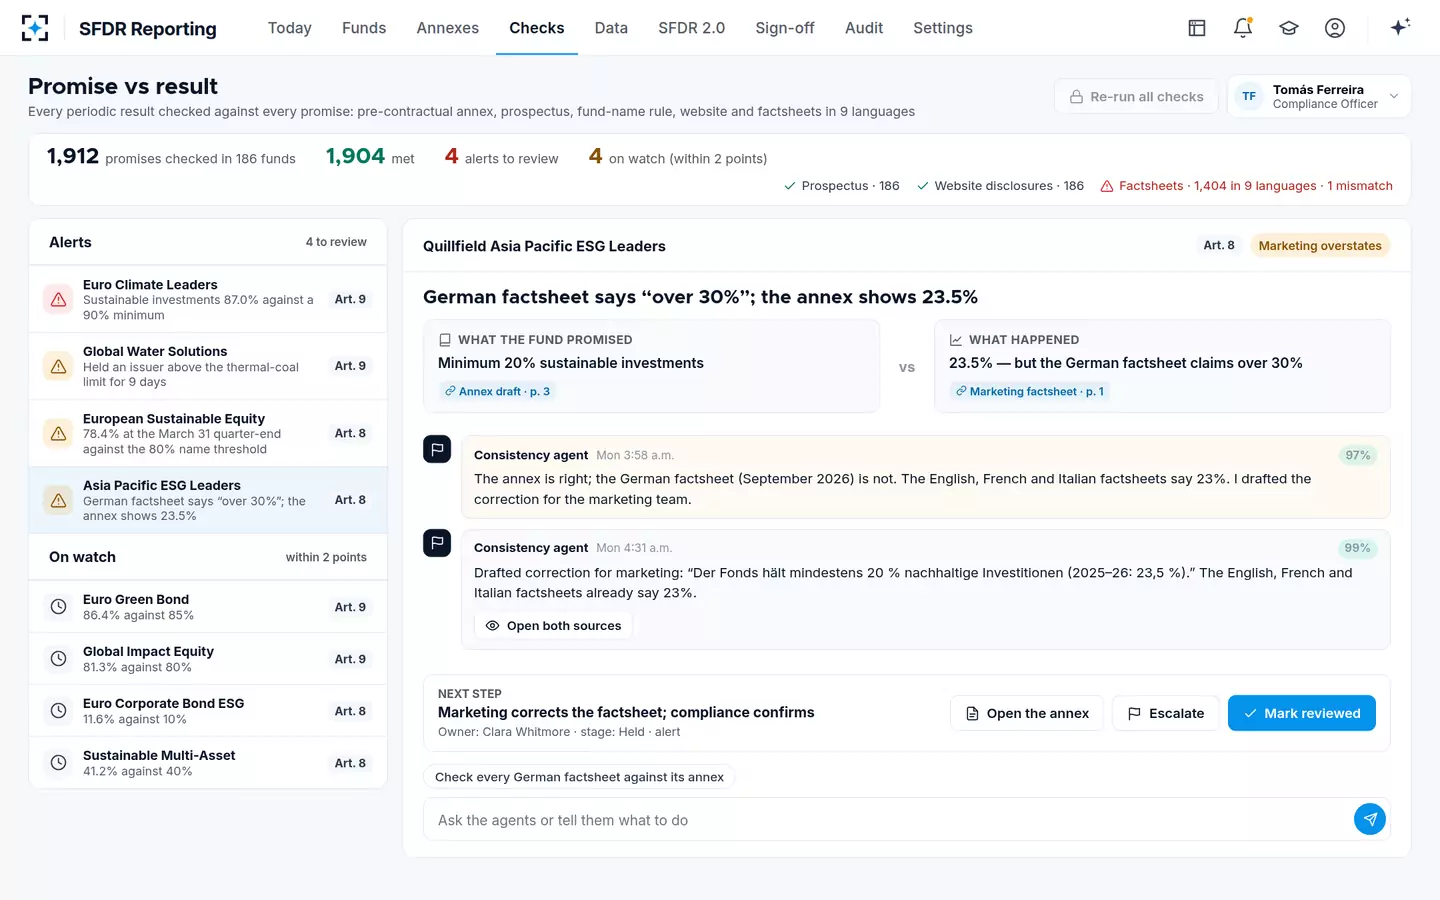Select European Sustainable Equity alert row
This screenshot has width=1440, height=900.
click(208, 433)
